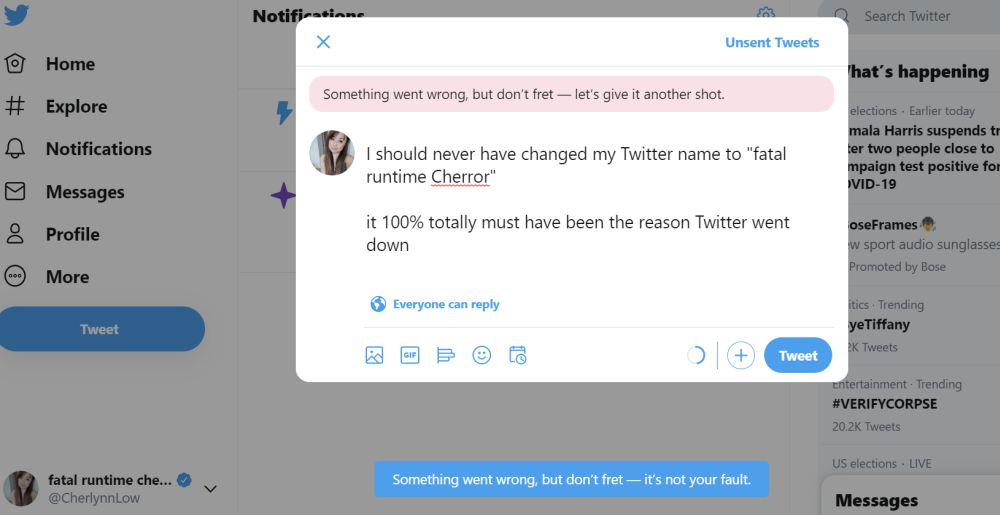Click the 20.2K Tweets count
The height and width of the screenshot is (515, 1000).
pyautogui.click(x=866, y=427)
